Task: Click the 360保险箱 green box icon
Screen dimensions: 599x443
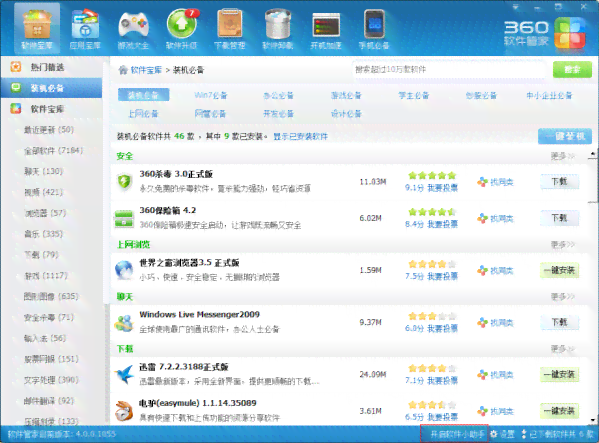Action: click(x=124, y=218)
